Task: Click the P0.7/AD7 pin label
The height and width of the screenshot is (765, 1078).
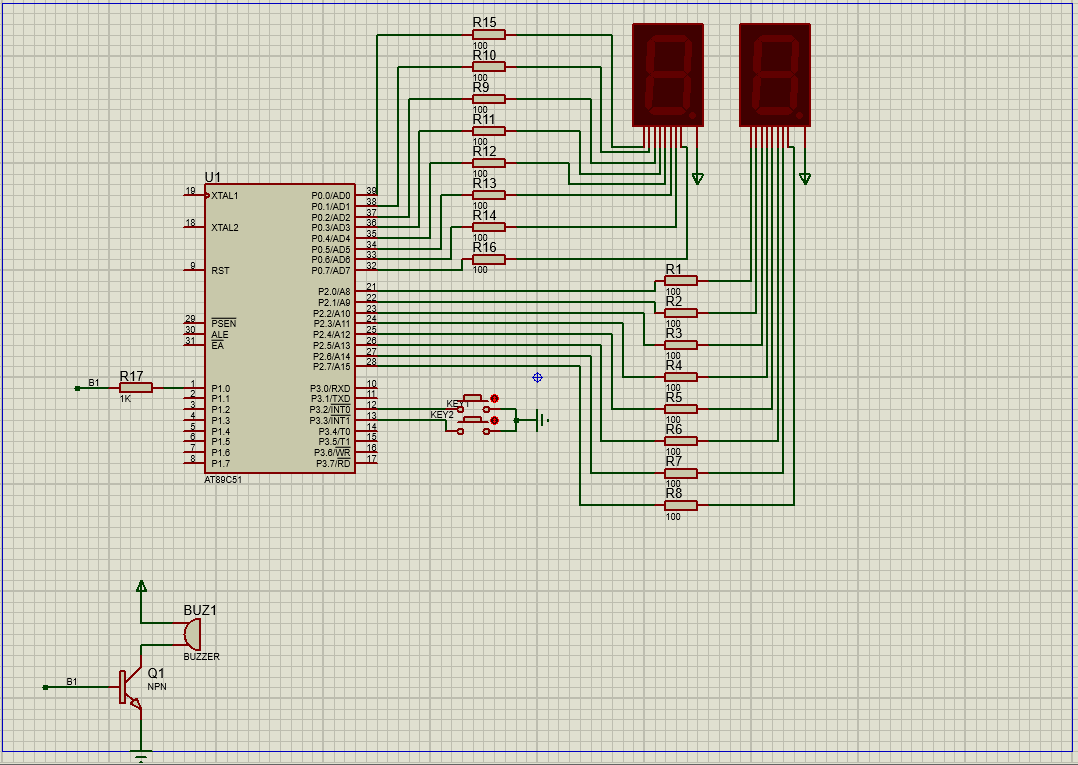Action: pos(331,271)
